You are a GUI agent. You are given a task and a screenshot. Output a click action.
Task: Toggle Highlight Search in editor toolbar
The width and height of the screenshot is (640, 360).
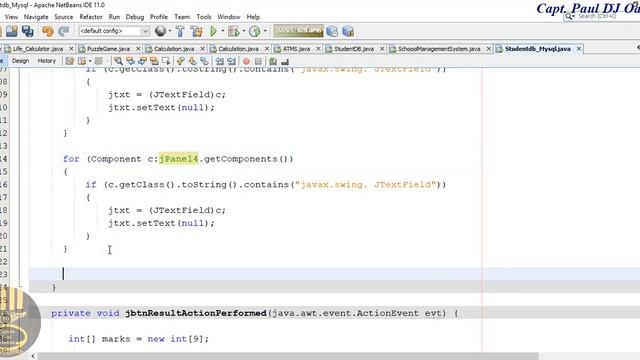[154, 61]
